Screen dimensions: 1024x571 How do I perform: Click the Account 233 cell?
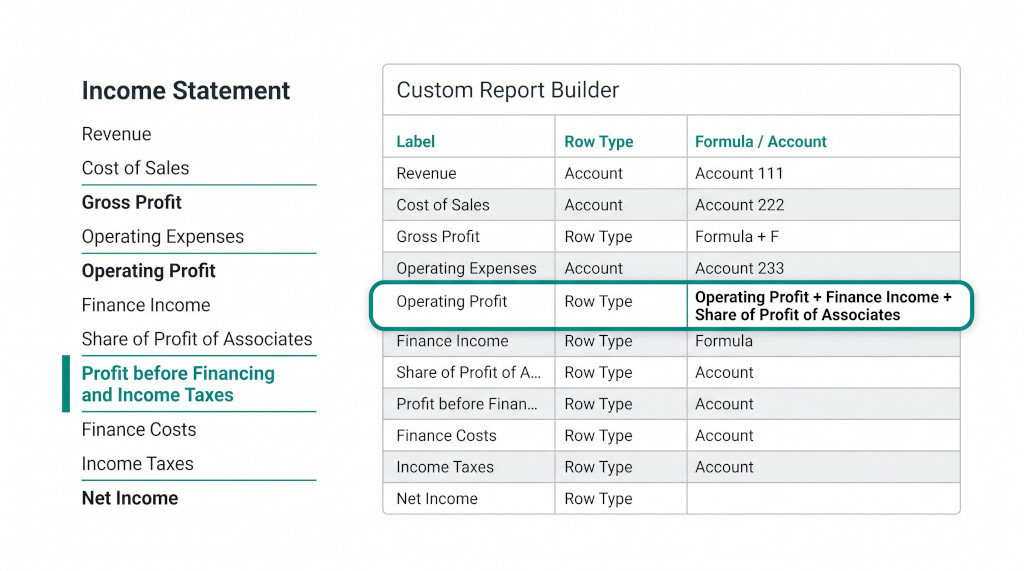pos(824,268)
